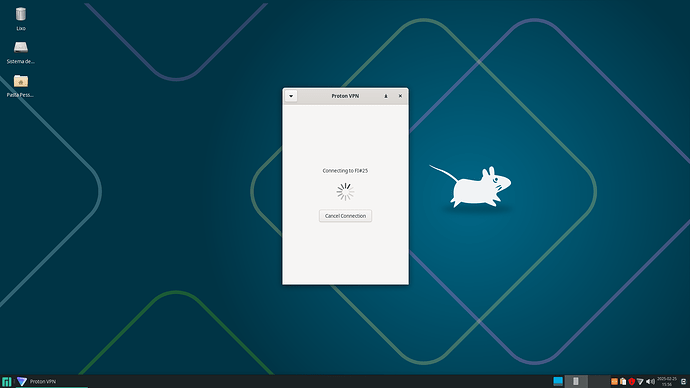
Task: Click the Proton VPN title bar
Action: click(x=345, y=96)
